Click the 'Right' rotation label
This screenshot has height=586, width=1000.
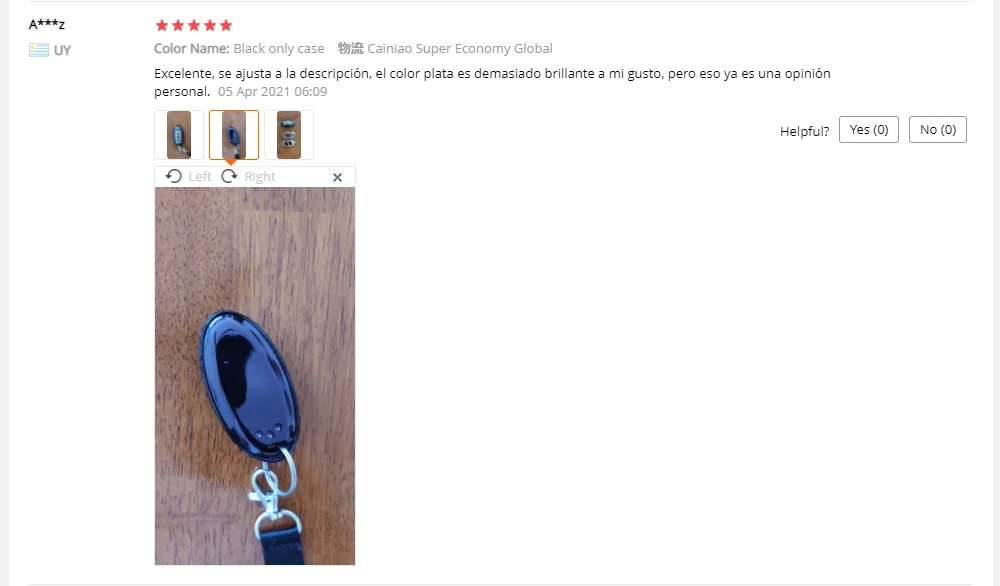260,177
